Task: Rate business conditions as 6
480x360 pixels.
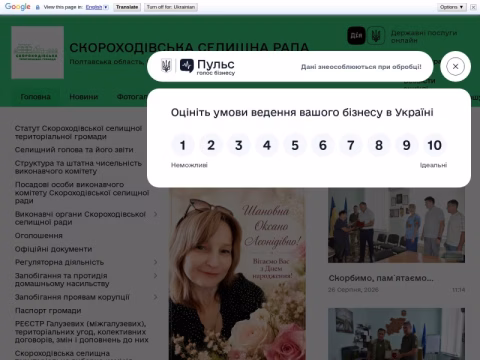Action: 323,145
